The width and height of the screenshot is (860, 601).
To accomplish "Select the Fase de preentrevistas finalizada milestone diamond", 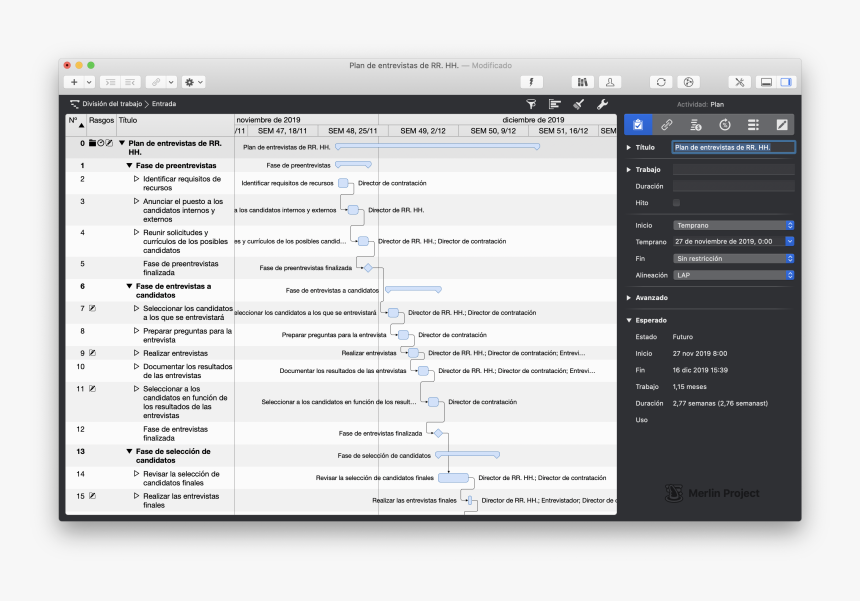I will click(x=369, y=268).
